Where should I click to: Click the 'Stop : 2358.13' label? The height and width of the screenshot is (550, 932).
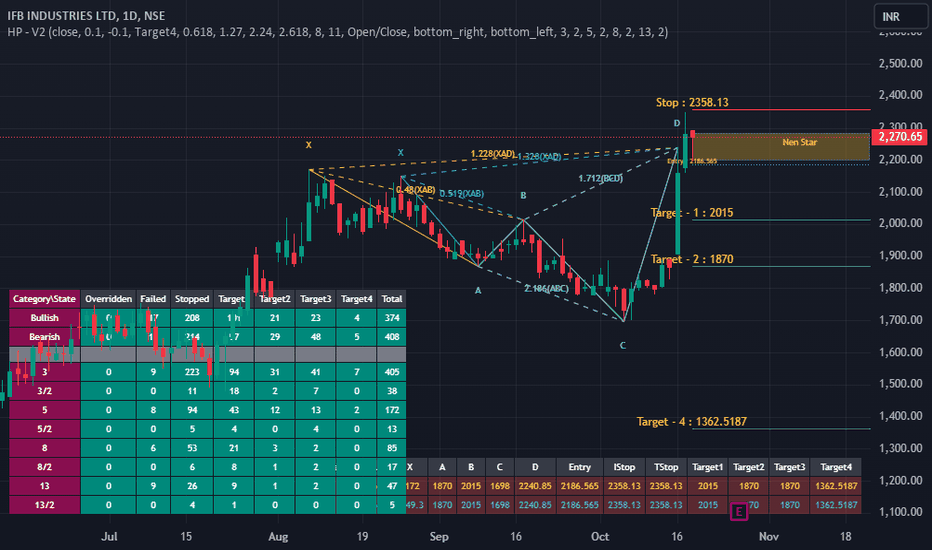tap(692, 102)
